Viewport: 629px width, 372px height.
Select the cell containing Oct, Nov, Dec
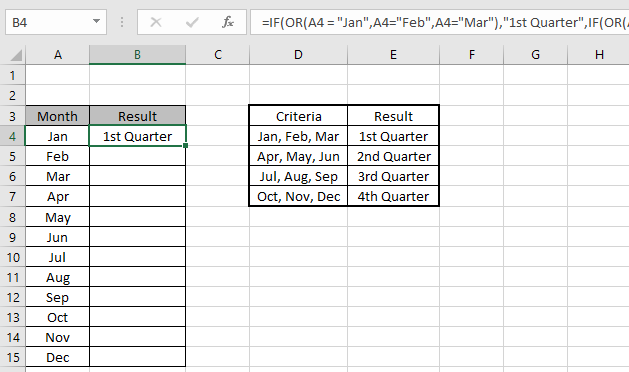(x=298, y=196)
